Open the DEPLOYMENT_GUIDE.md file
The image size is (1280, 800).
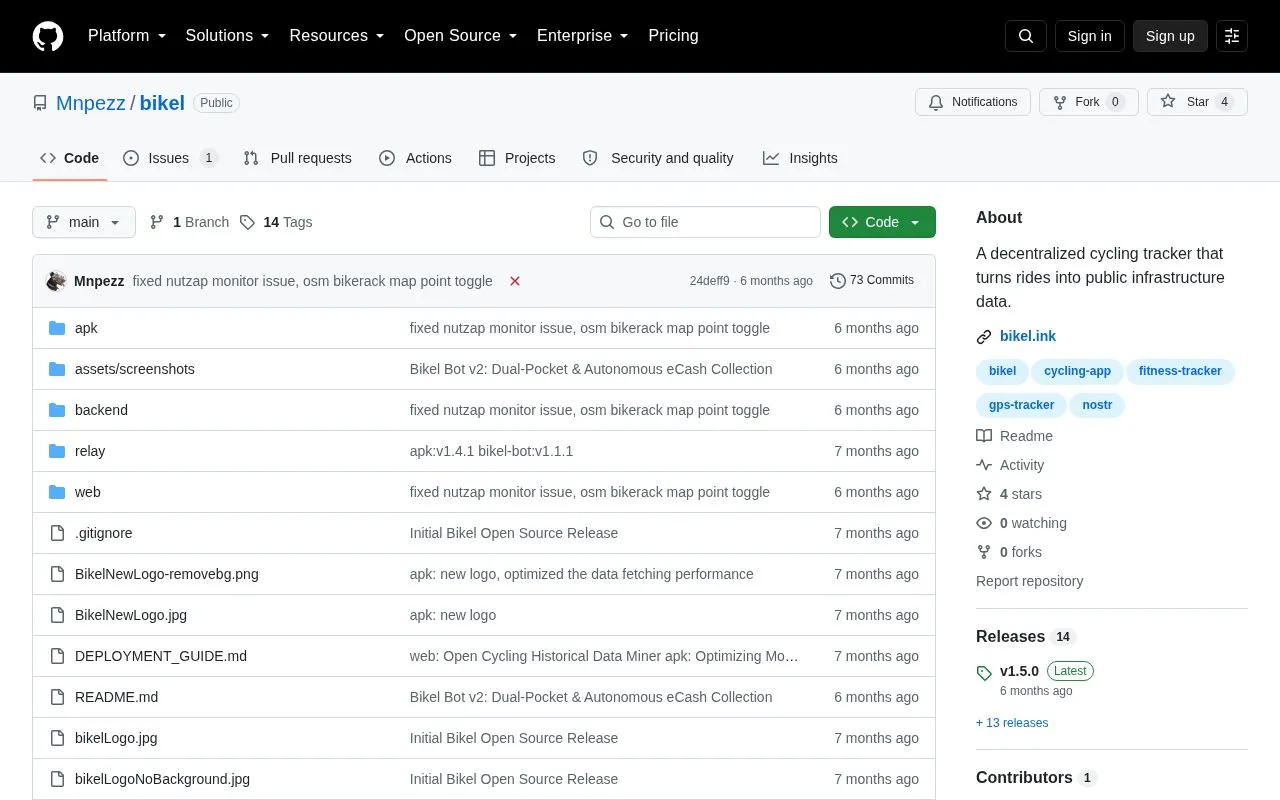[x=161, y=656]
